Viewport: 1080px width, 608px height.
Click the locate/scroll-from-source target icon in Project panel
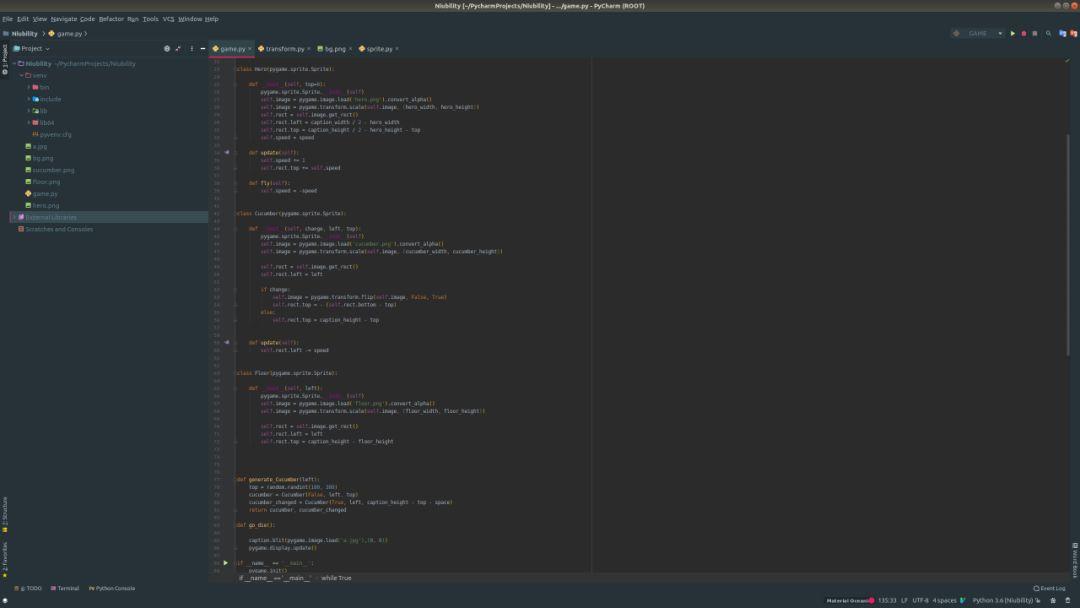[x=167, y=48]
